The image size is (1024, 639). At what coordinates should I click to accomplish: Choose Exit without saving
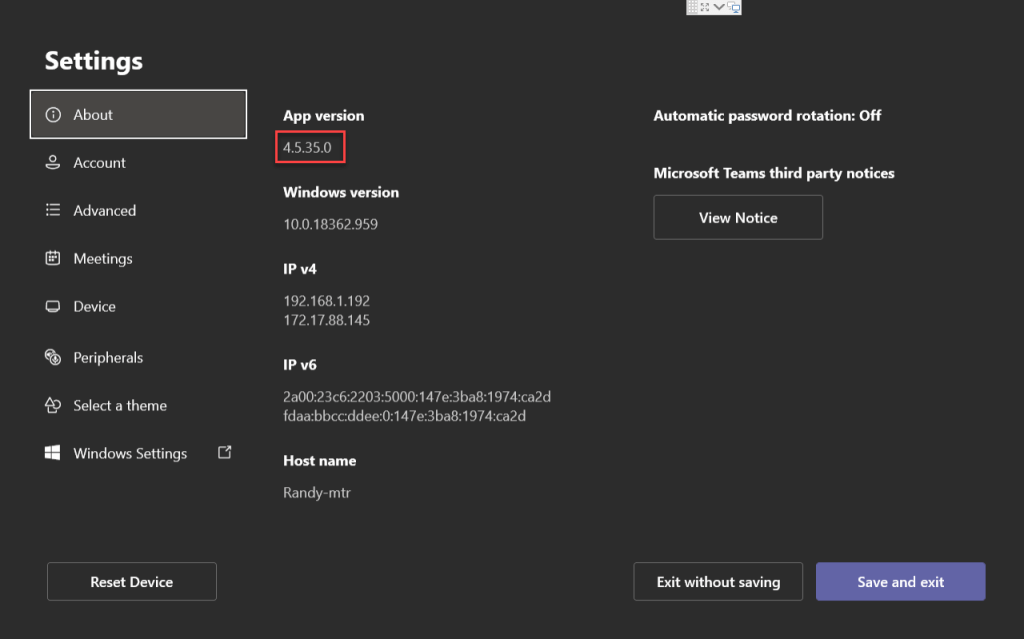[718, 582]
